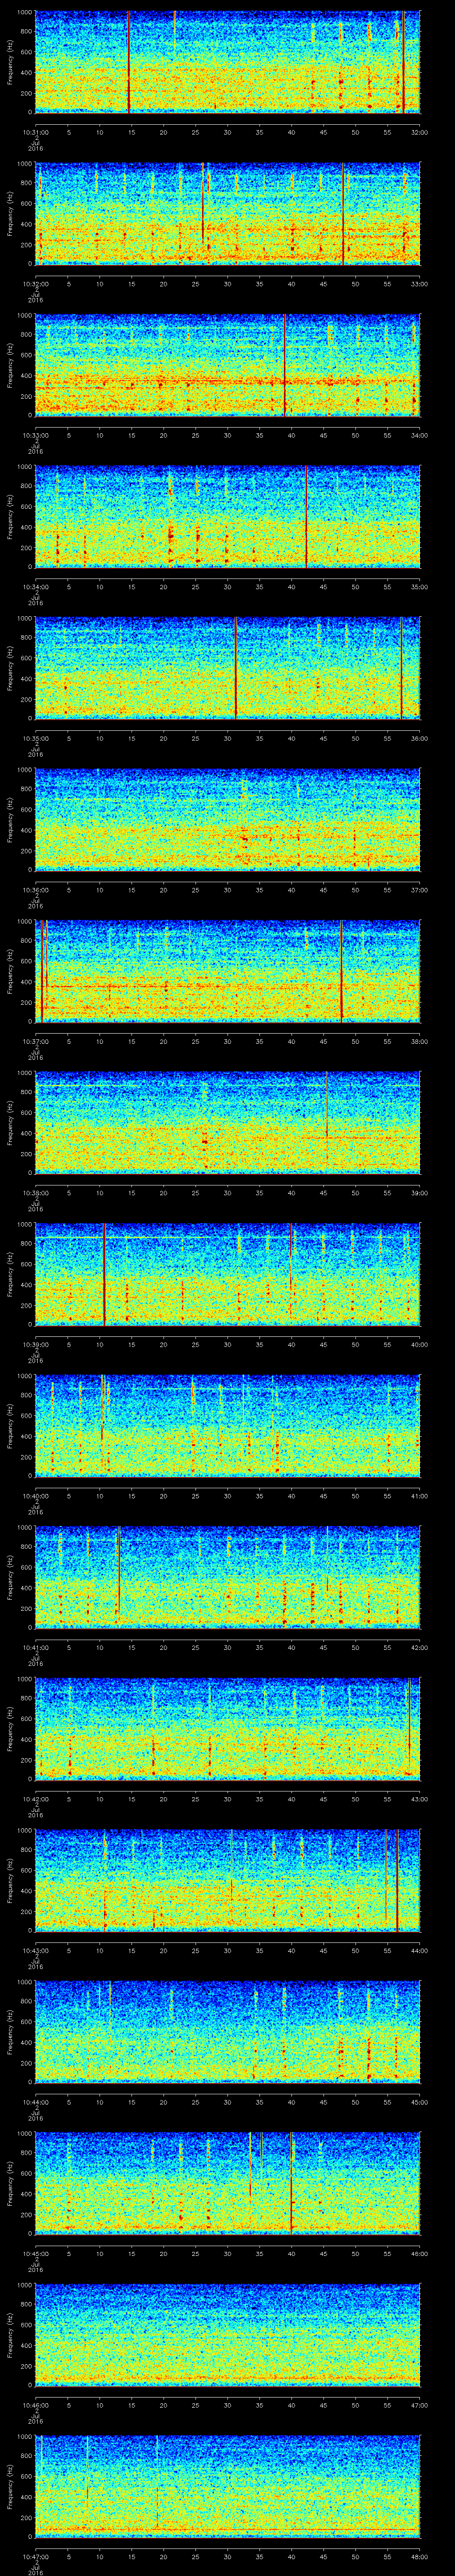This screenshot has height=2576, width=455.
Task: Click the 32:00 end time label
Action: (420, 131)
